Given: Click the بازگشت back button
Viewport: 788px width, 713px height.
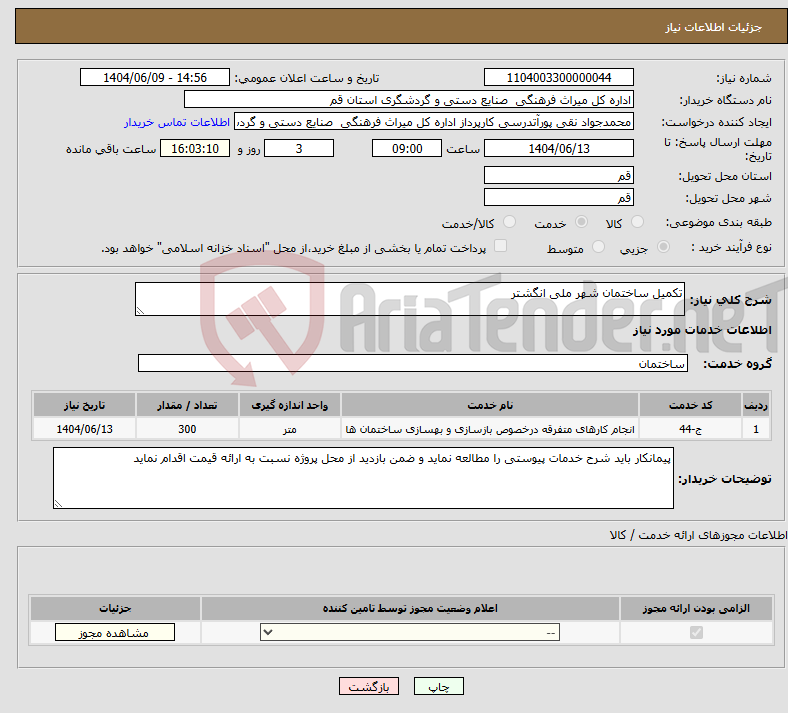Looking at the screenshot, I should click(x=369, y=686).
